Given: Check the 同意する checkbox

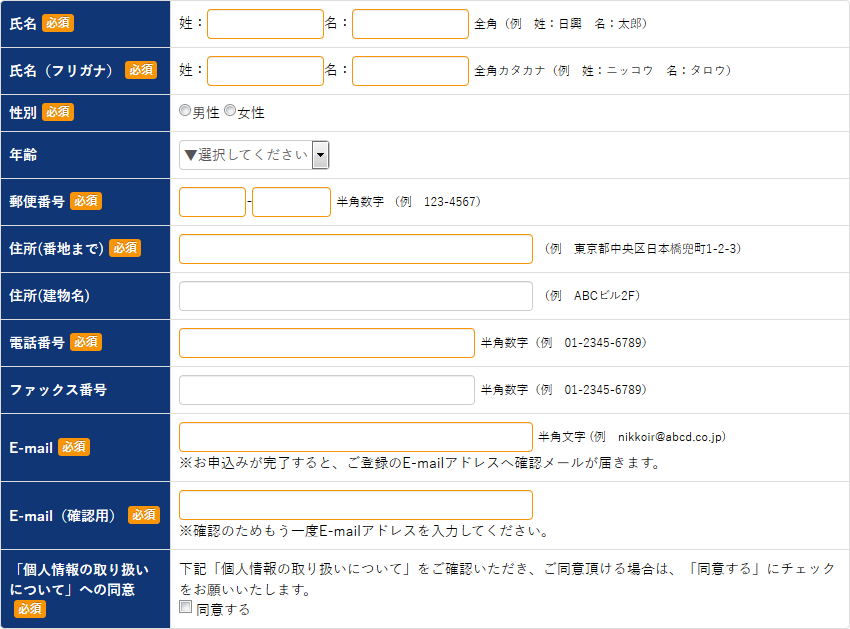Looking at the screenshot, I should (185, 607).
